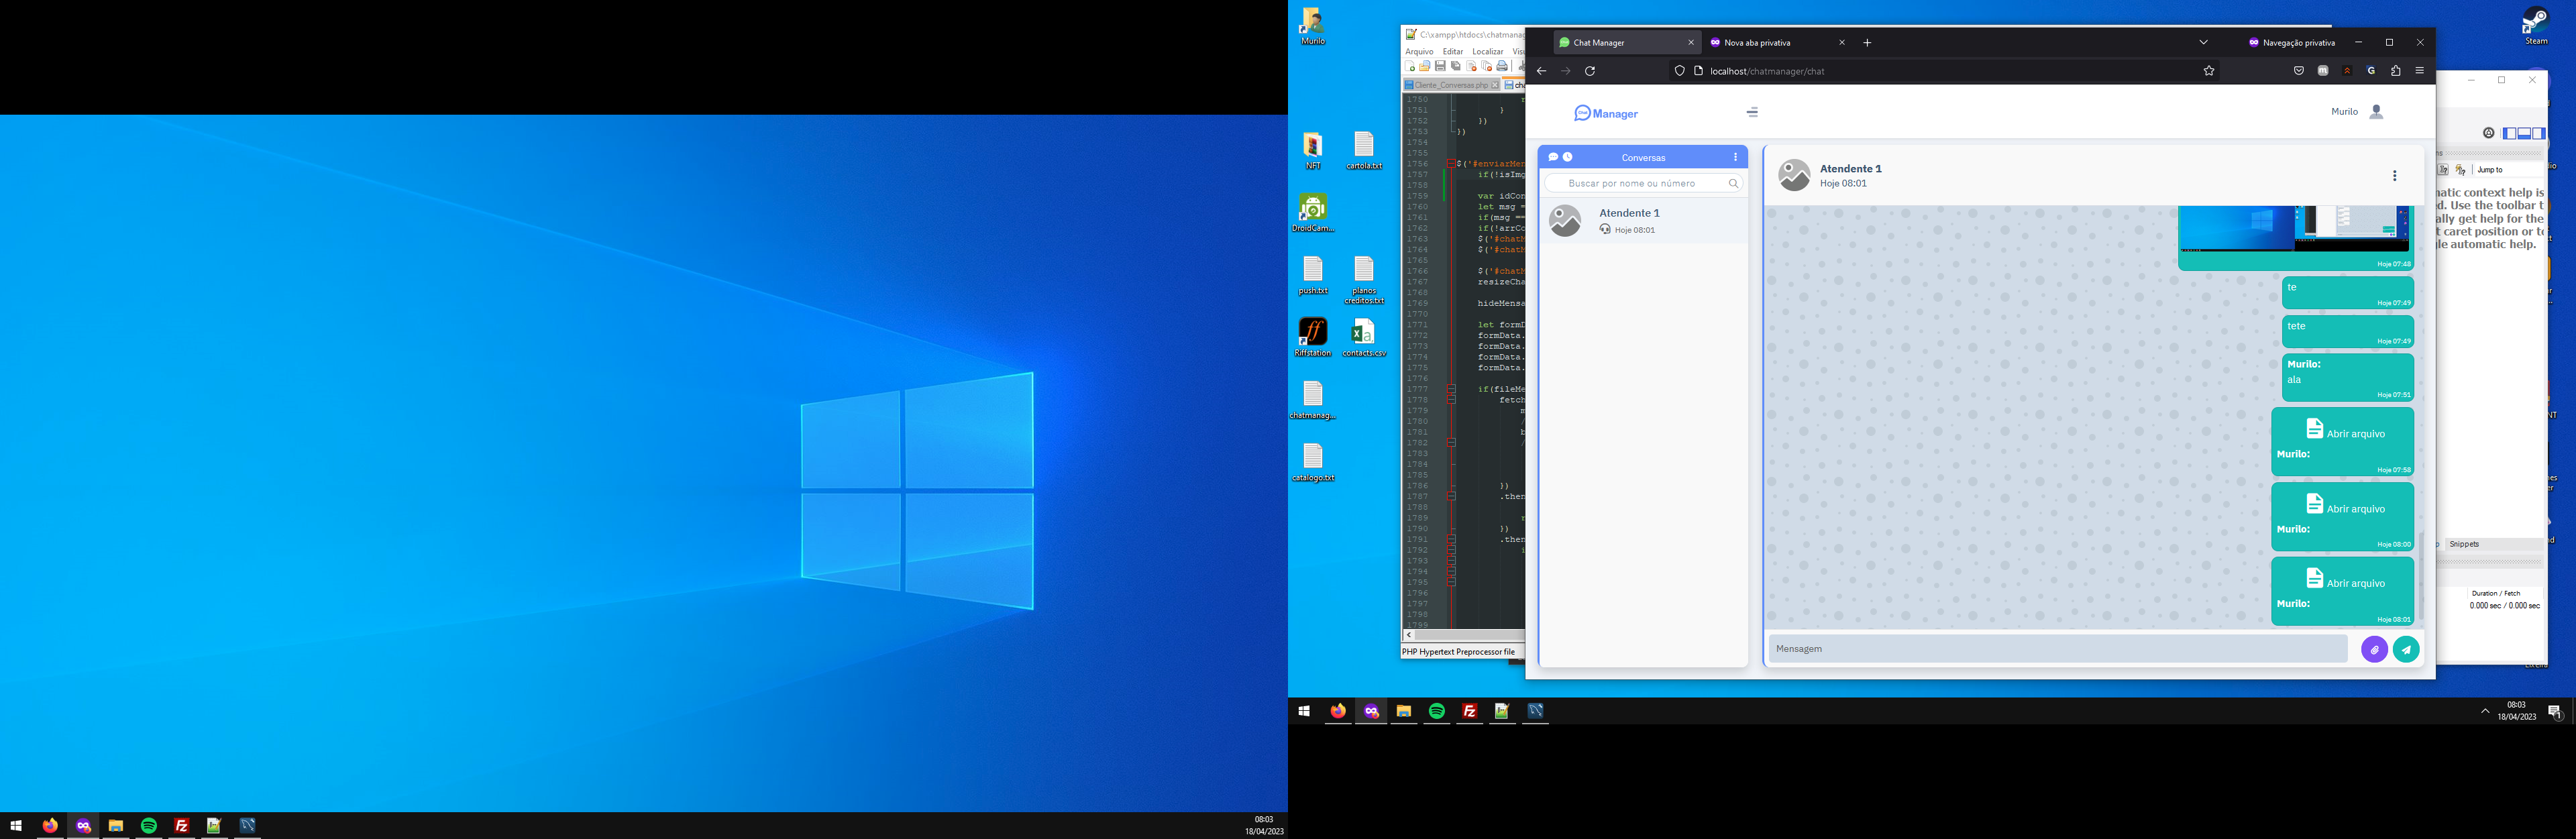Open file in message sent at 08:00
The image size is (2576, 839).
click(x=2344, y=505)
